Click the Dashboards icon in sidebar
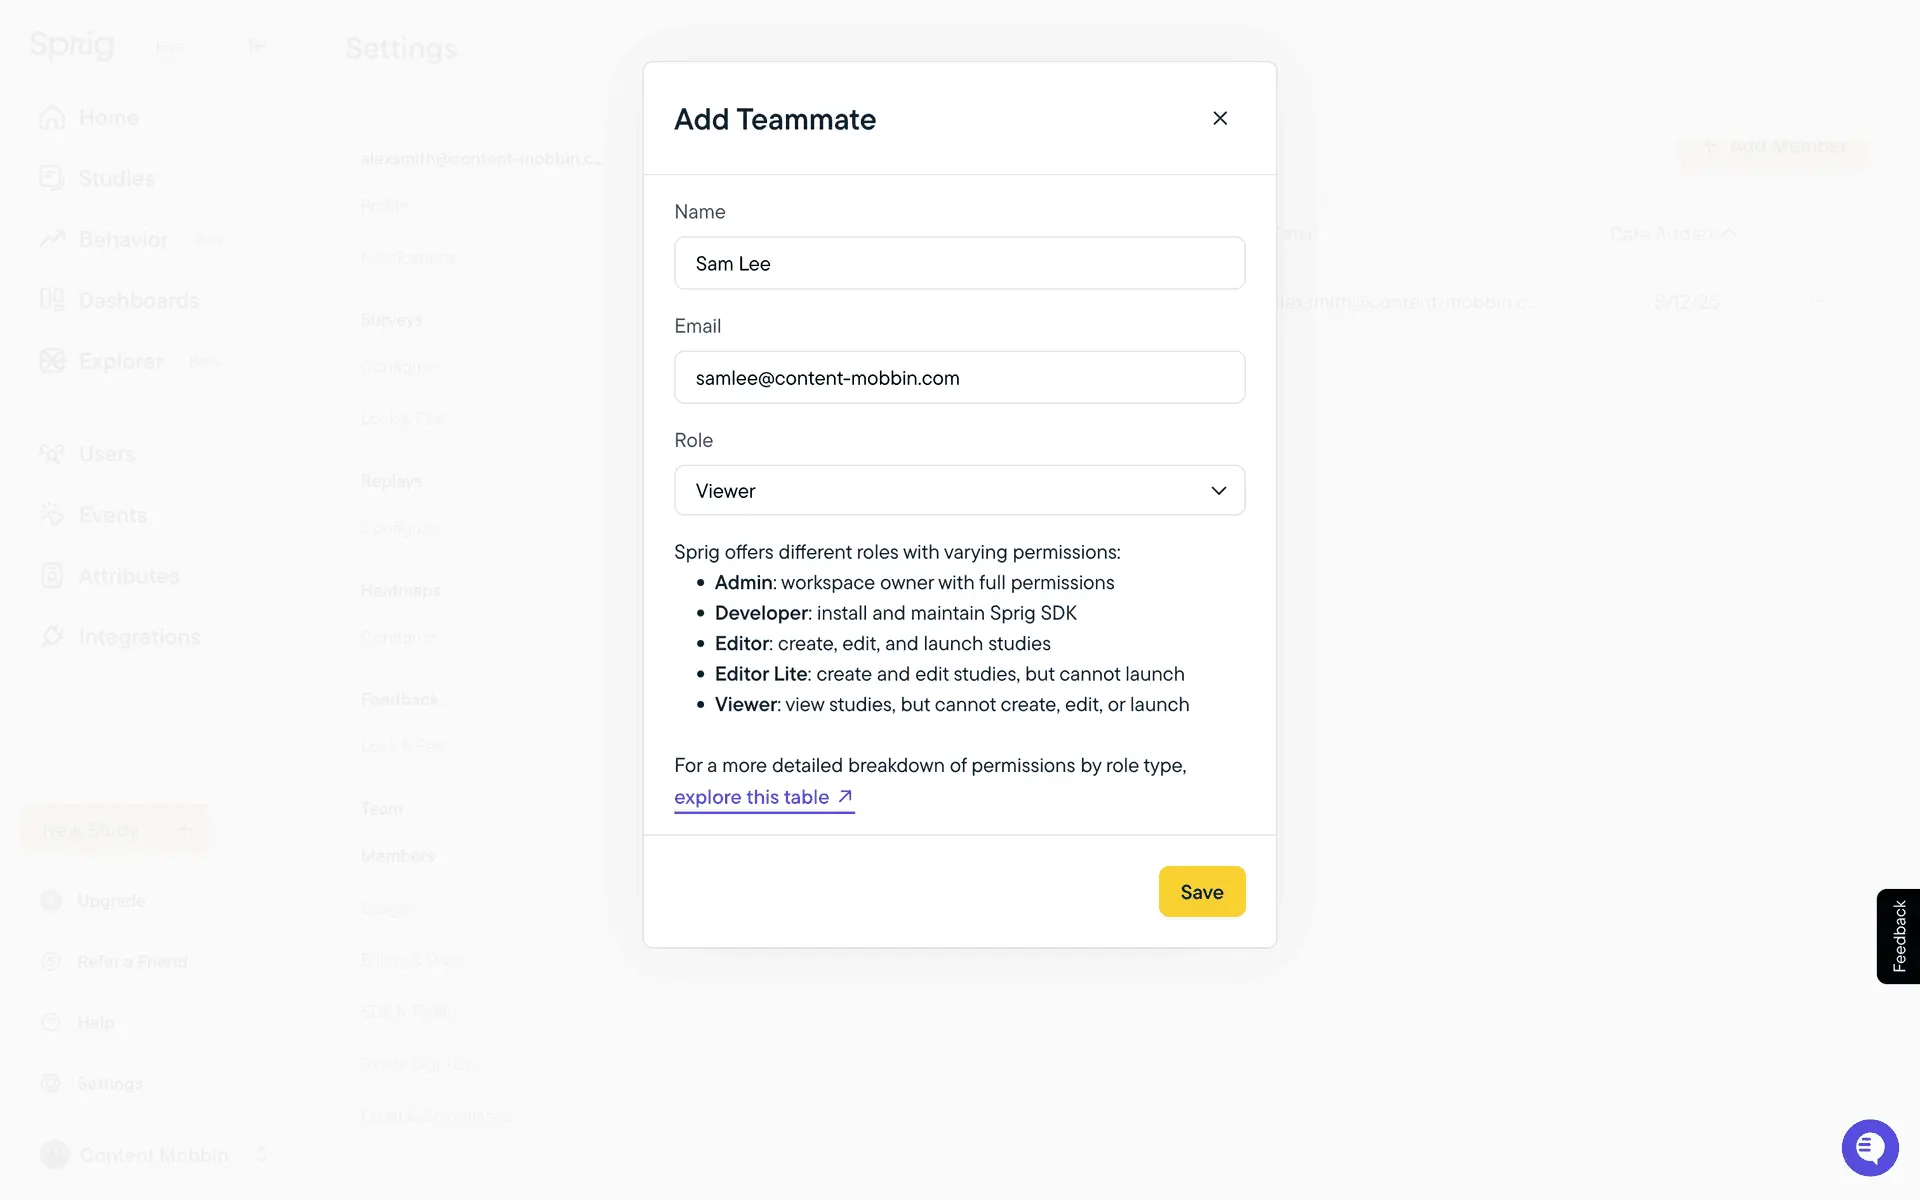This screenshot has width=1920, height=1200. coord(52,300)
